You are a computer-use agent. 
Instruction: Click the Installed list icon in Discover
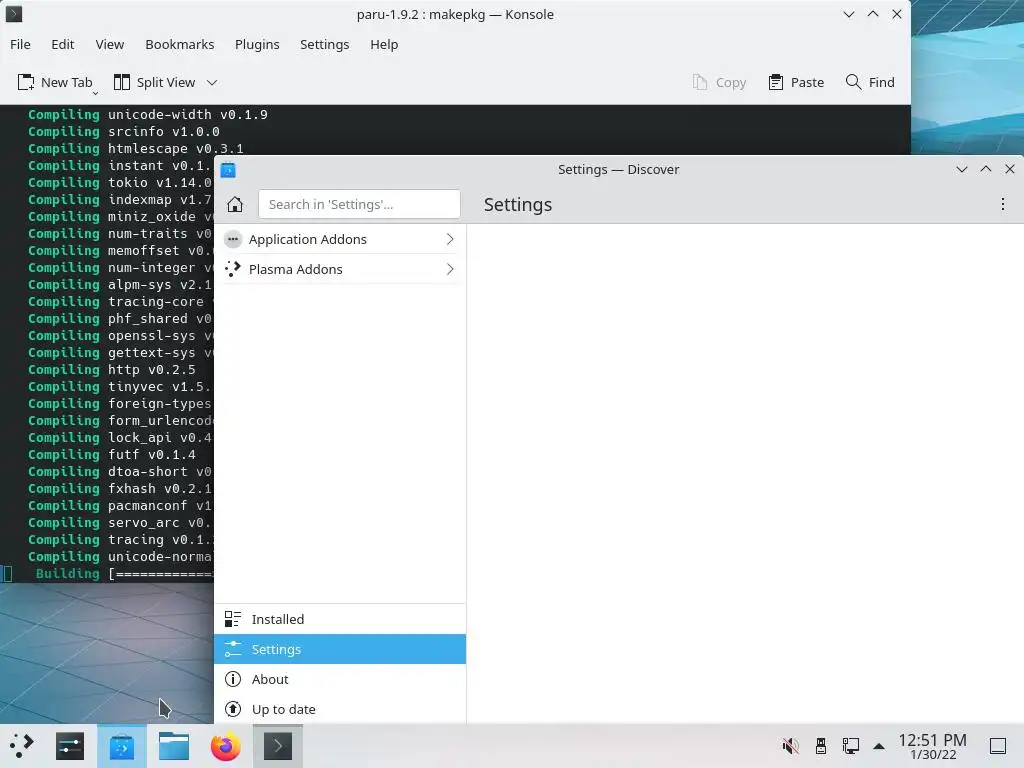[x=233, y=619]
